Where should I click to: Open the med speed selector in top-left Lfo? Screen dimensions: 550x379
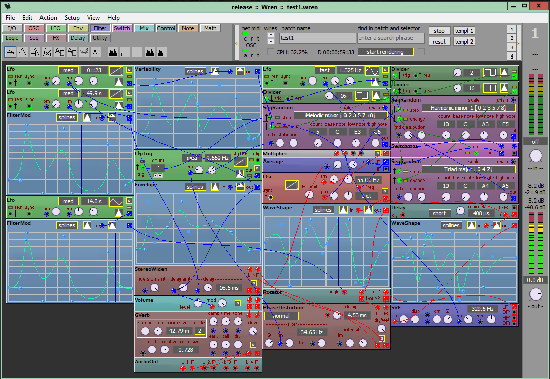coord(68,71)
